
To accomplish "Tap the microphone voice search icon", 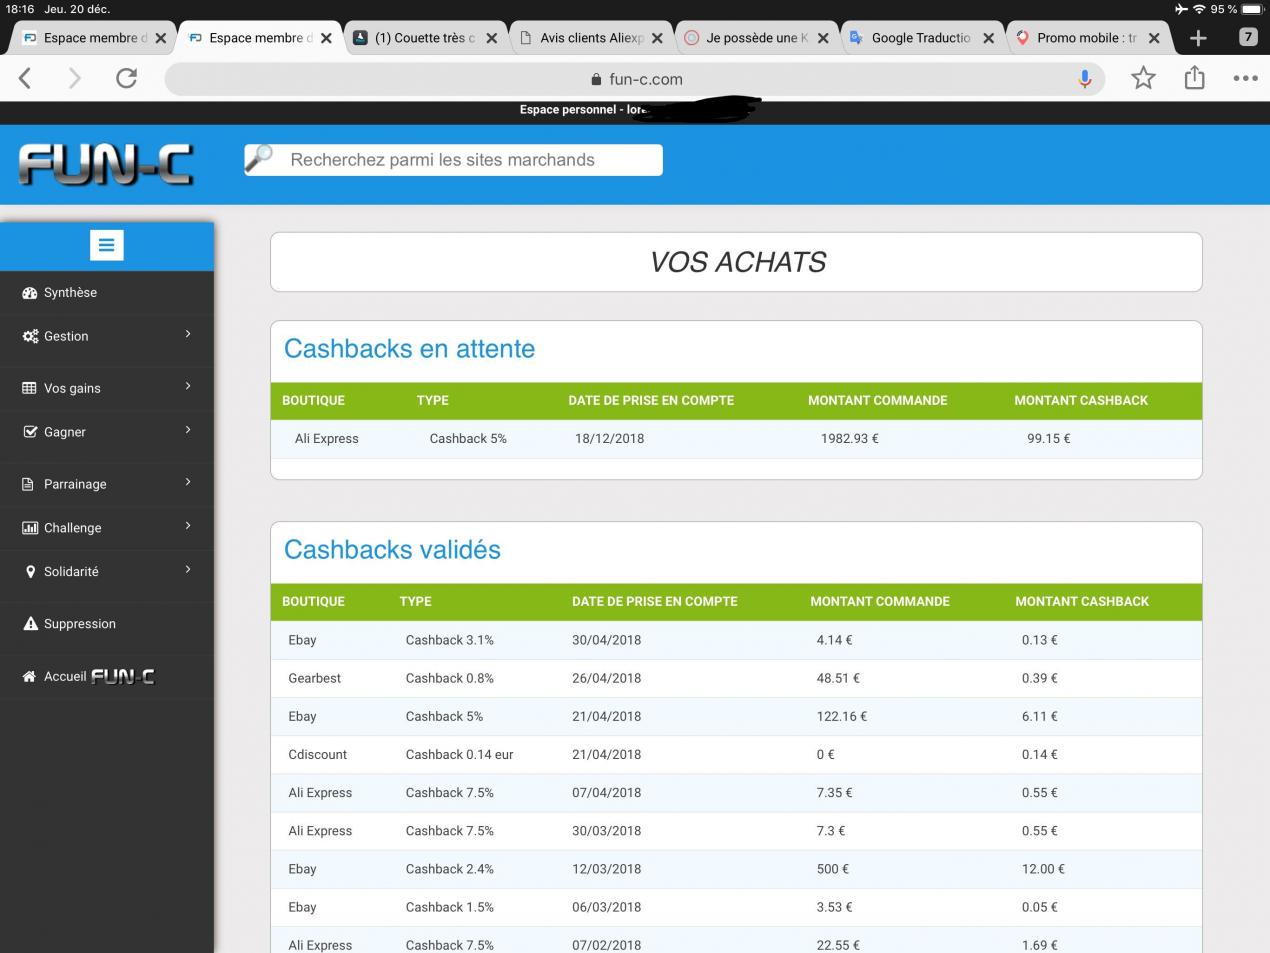I will [x=1085, y=79].
